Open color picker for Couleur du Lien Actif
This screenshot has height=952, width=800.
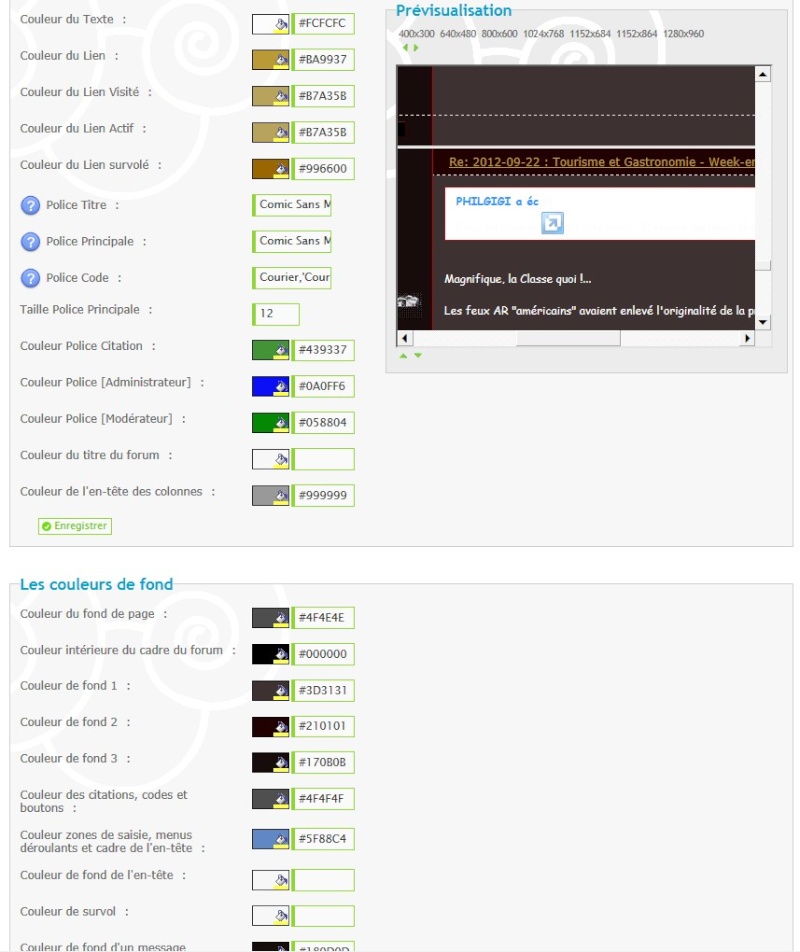271,132
